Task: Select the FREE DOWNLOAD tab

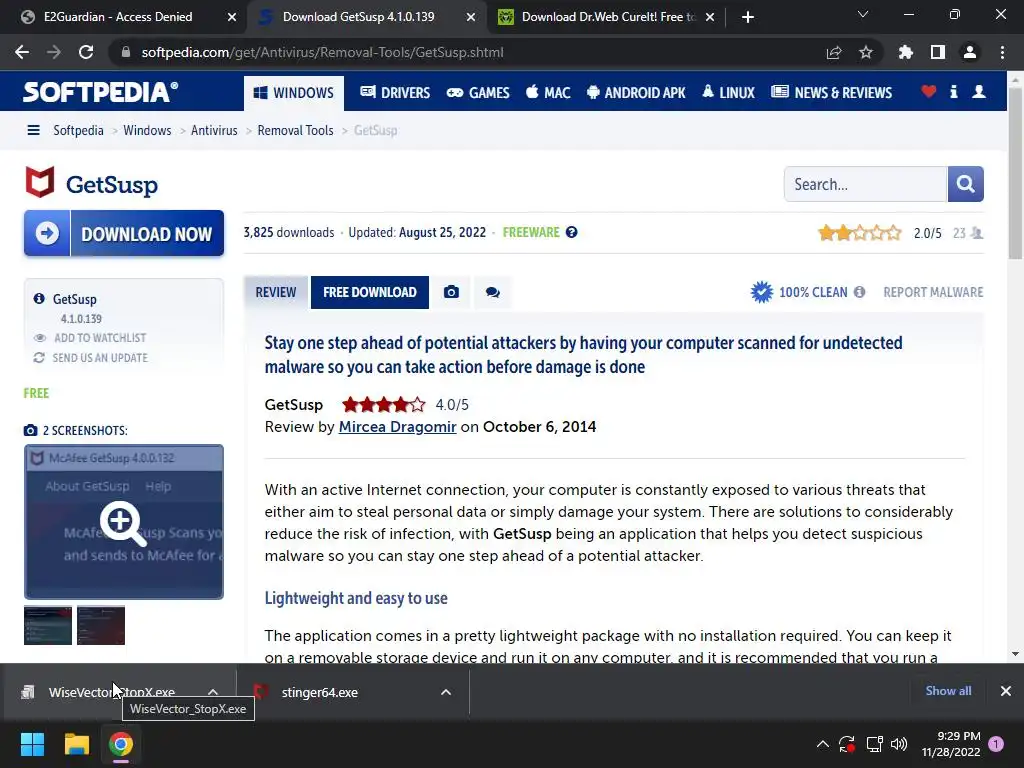Action: (370, 292)
